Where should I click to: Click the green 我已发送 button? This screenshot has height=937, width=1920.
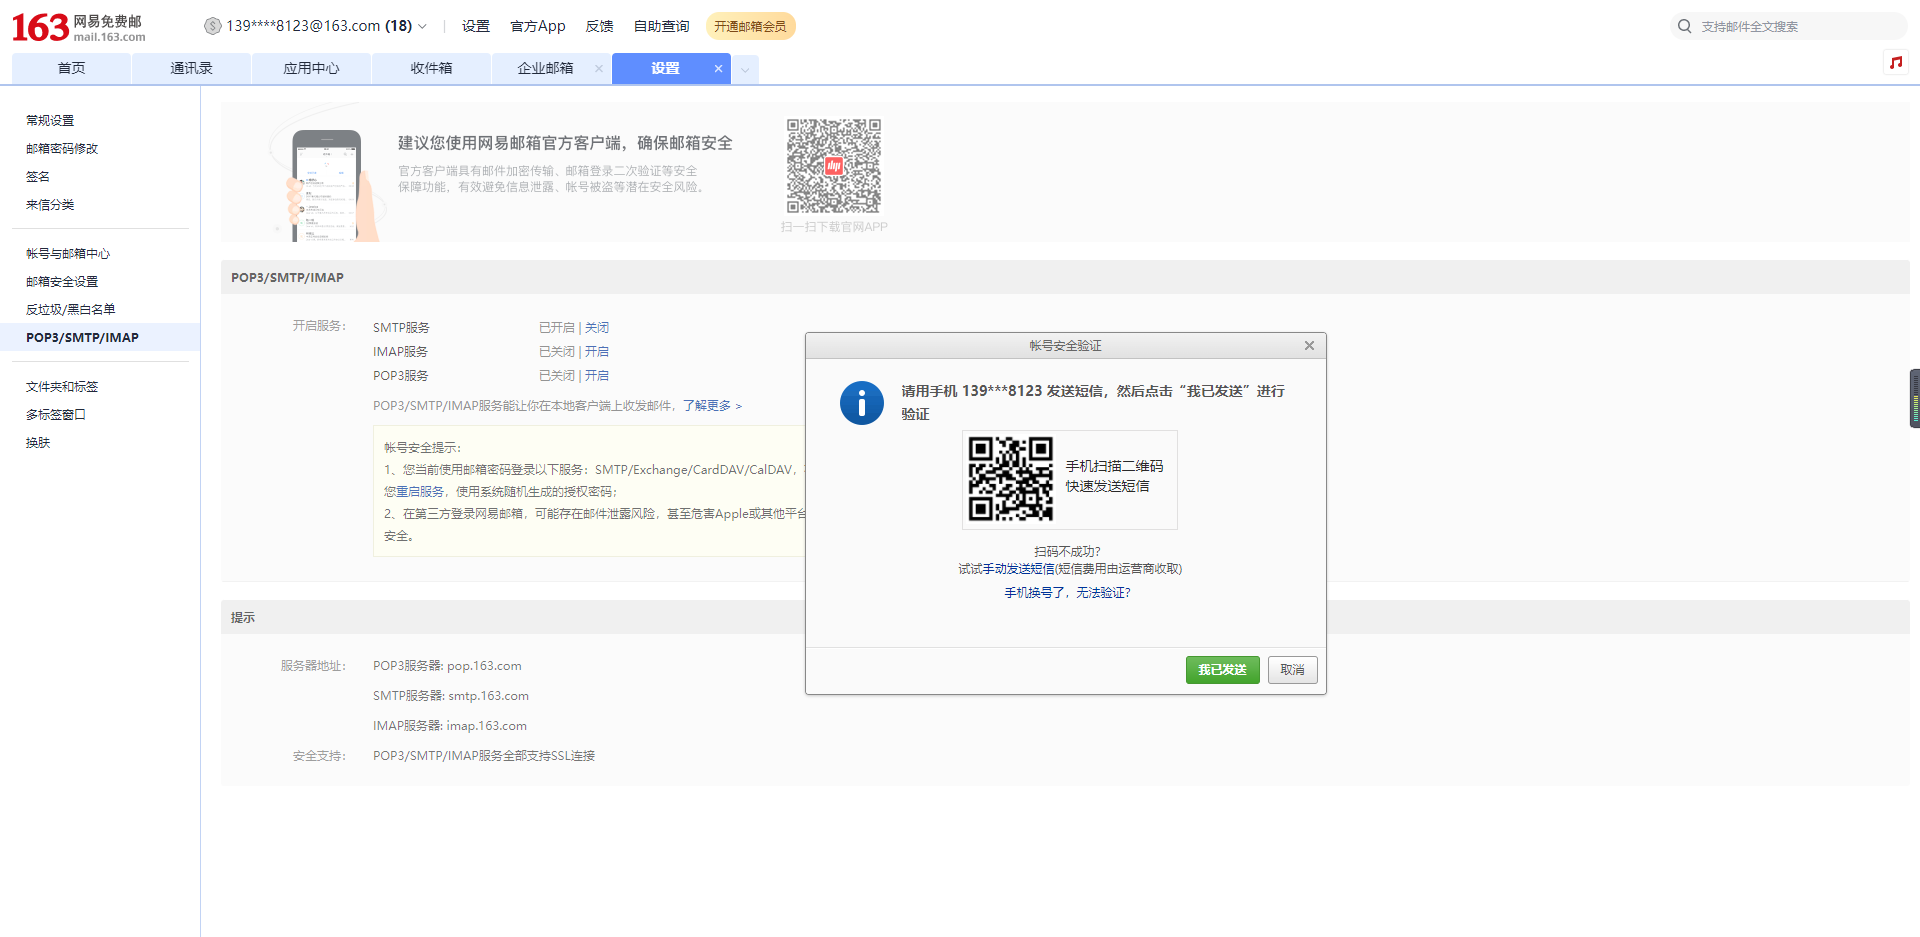pos(1222,670)
